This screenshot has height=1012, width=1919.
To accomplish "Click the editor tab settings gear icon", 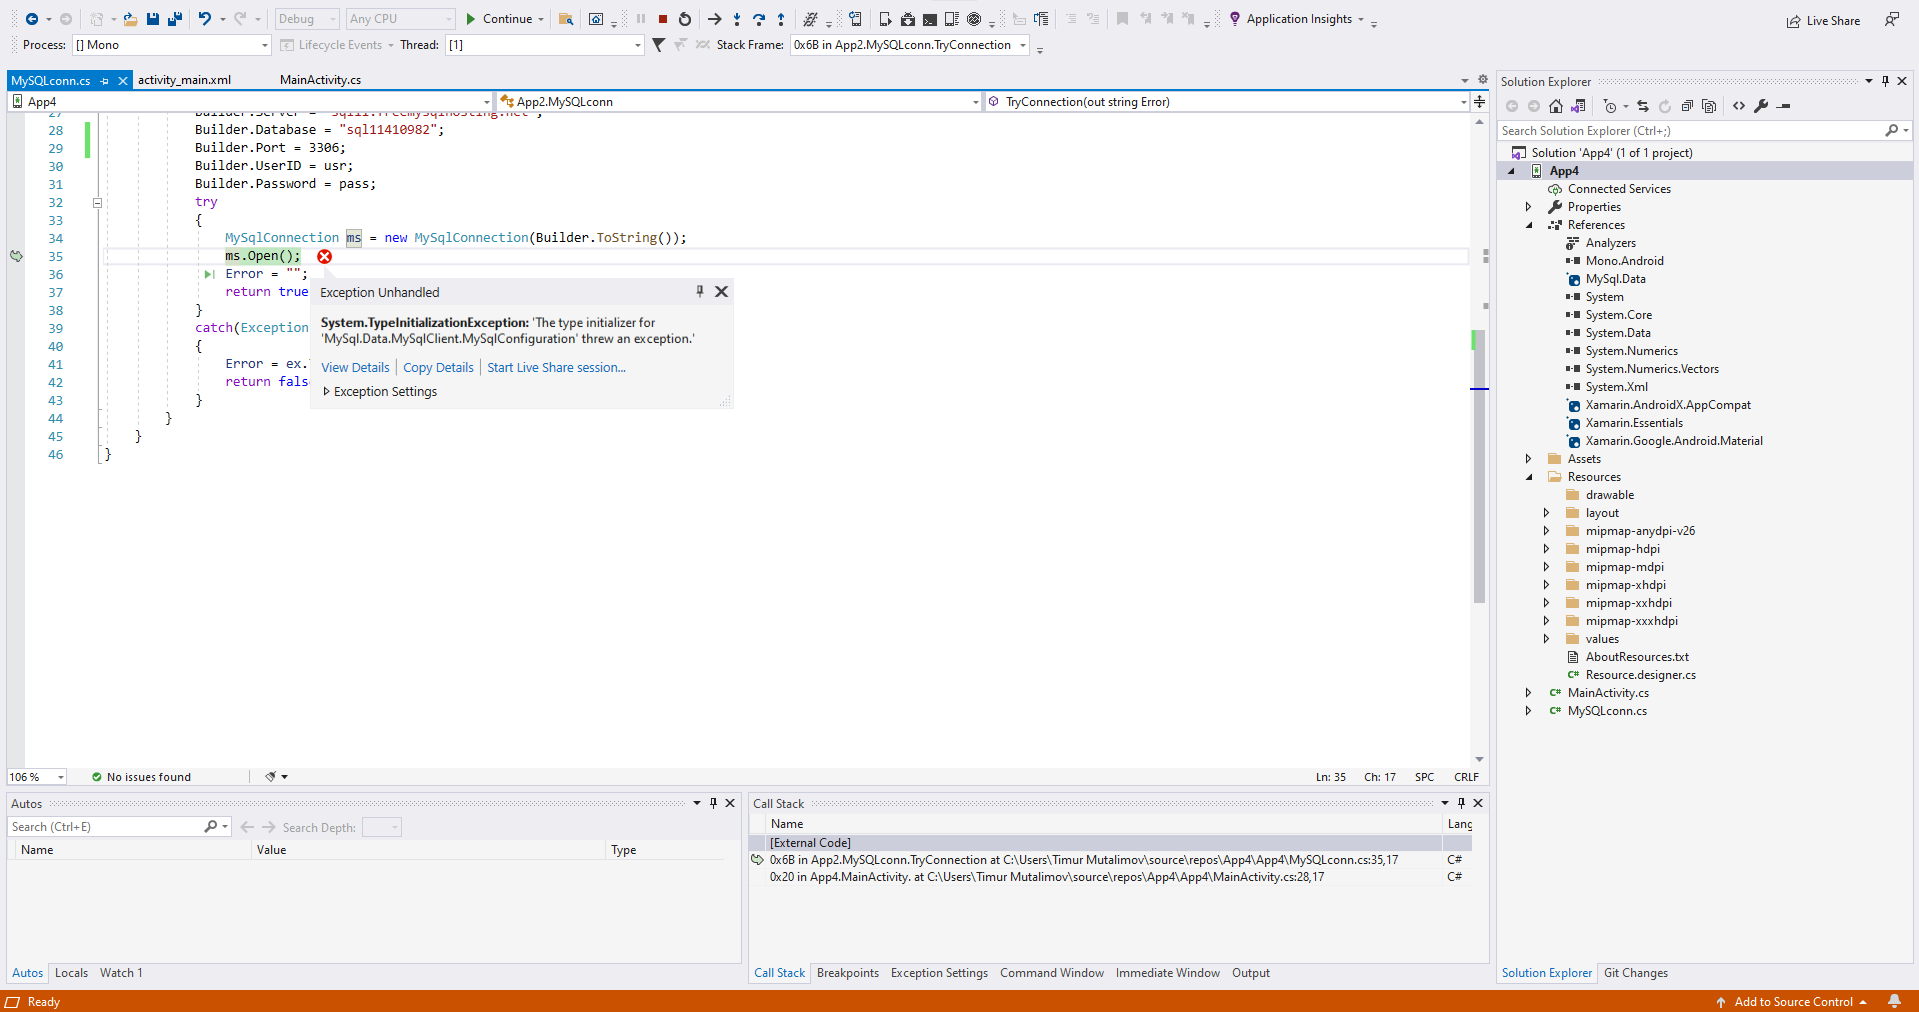I will click(1483, 80).
